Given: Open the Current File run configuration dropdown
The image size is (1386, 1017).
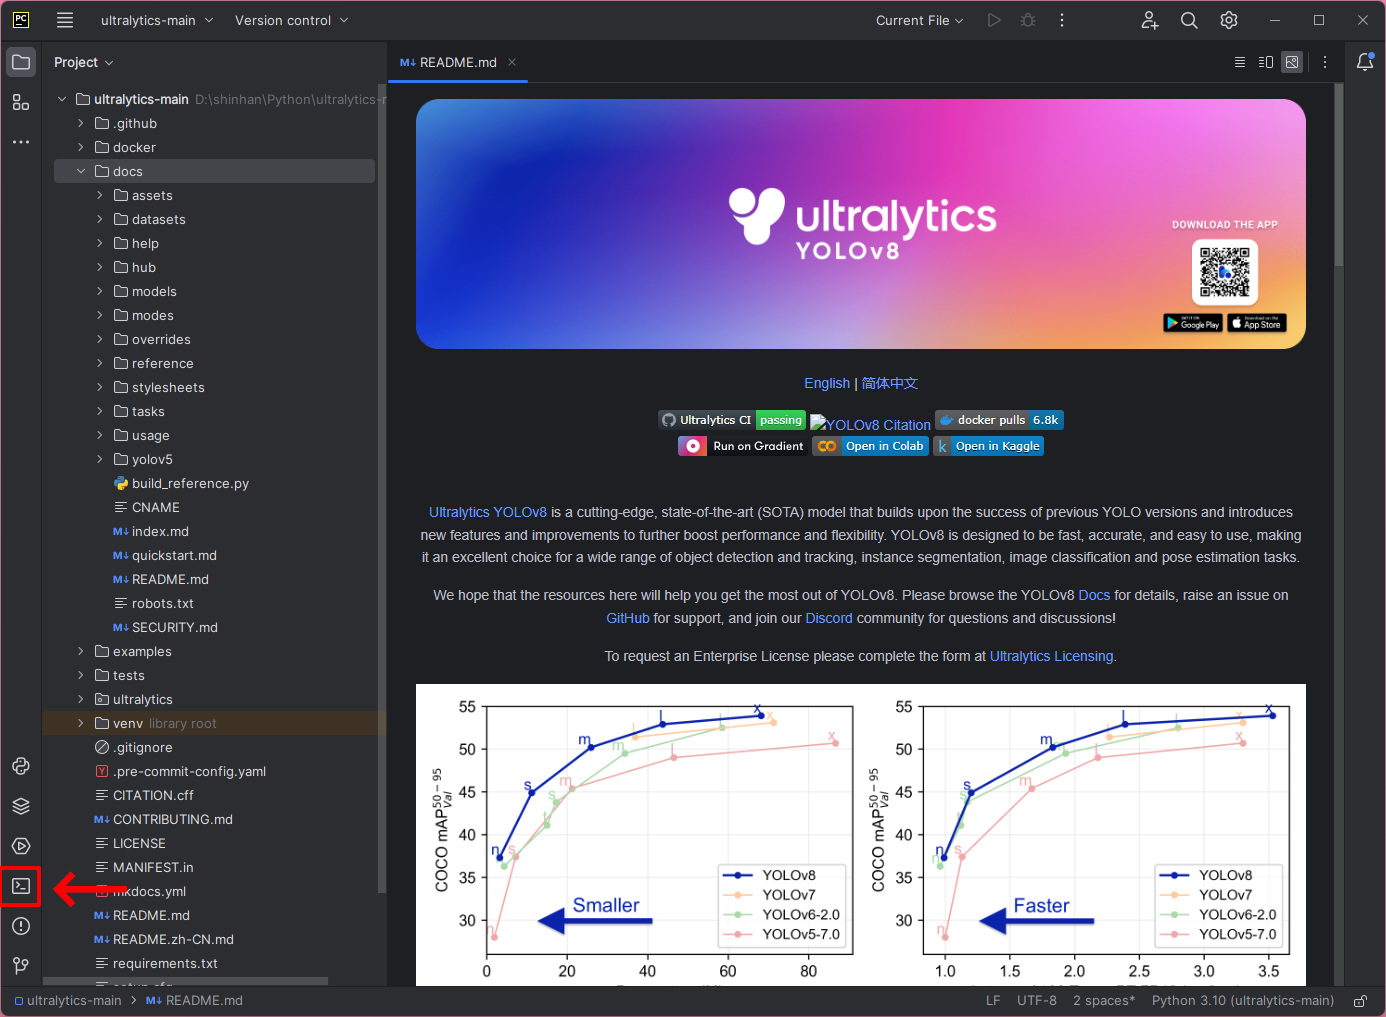Looking at the screenshot, I should pyautogui.click(x=920, y=20).
